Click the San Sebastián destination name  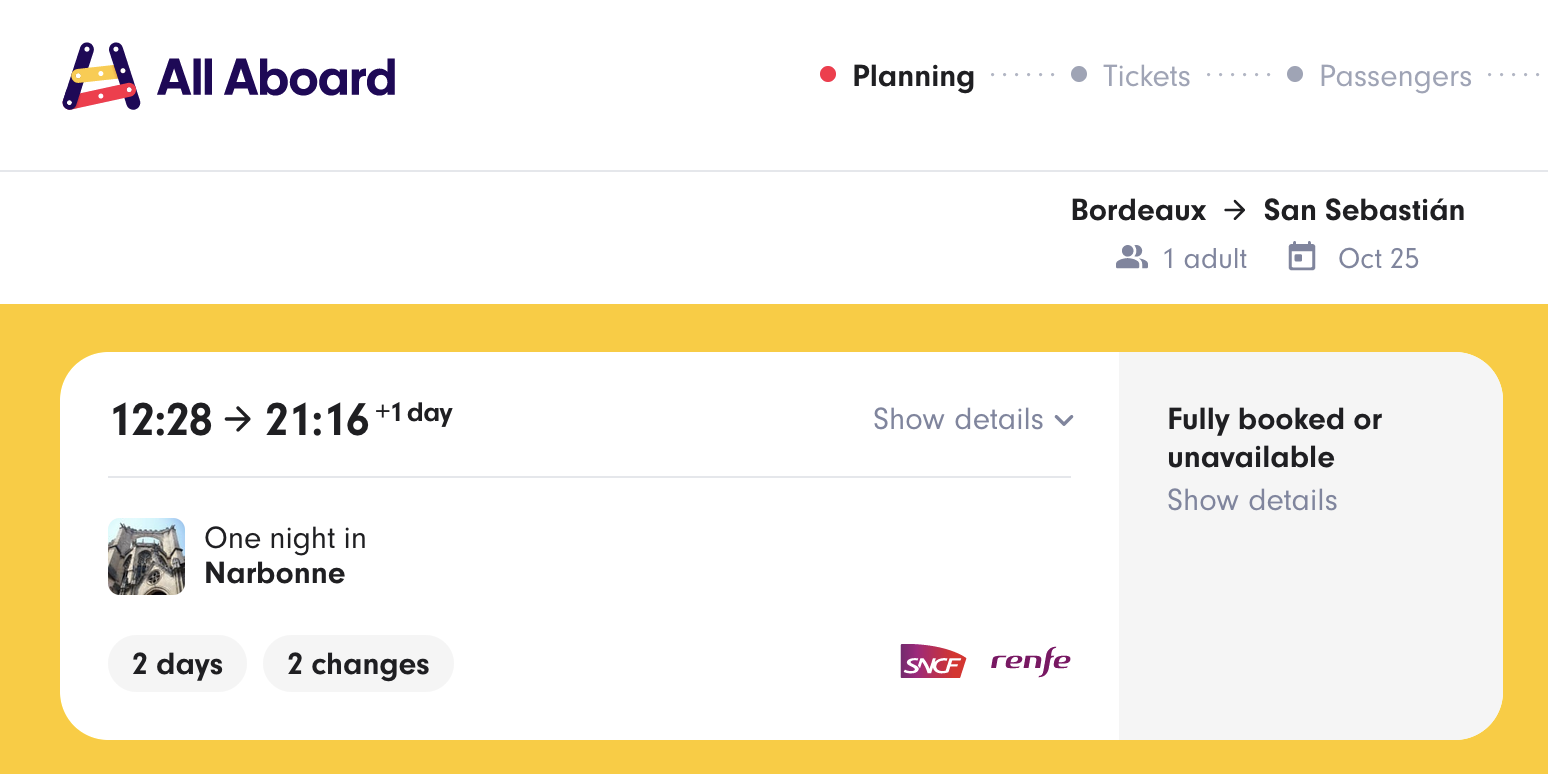pyautogui.click(x=1364, y=210)
